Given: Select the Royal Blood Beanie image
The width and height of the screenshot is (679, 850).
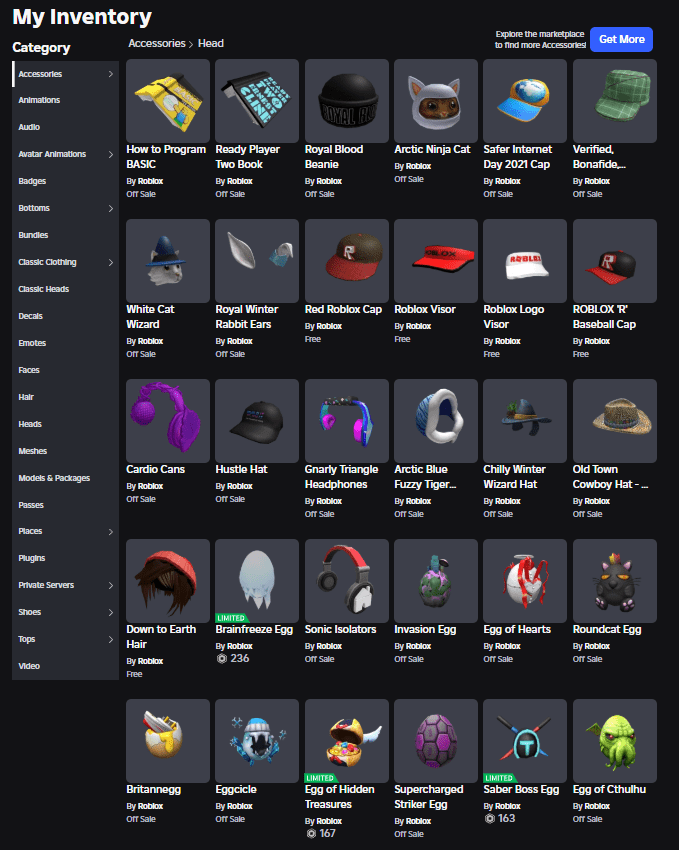Looking at the screenshot, I should coord(347,101).
